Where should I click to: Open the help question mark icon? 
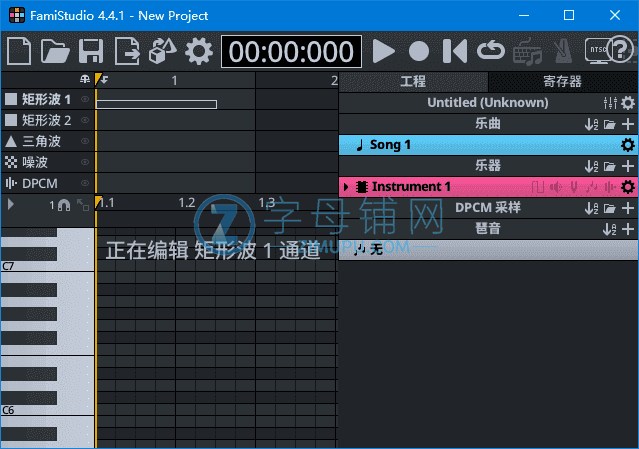tap(620, 51)
